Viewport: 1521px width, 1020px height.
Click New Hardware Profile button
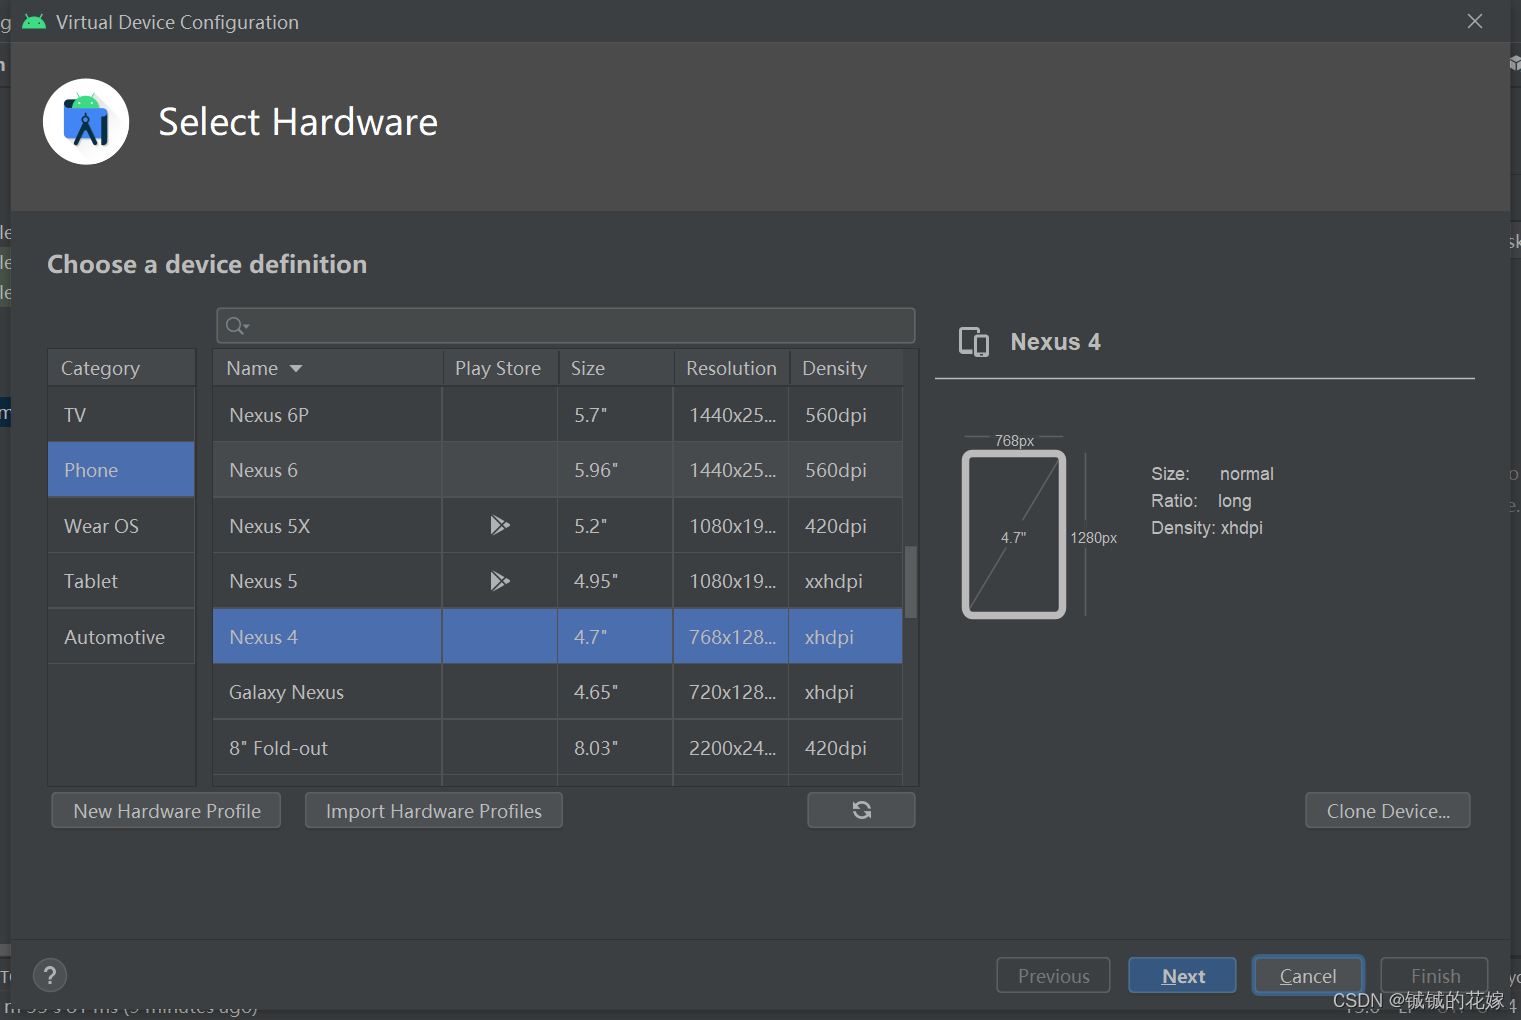click(166, 811)
